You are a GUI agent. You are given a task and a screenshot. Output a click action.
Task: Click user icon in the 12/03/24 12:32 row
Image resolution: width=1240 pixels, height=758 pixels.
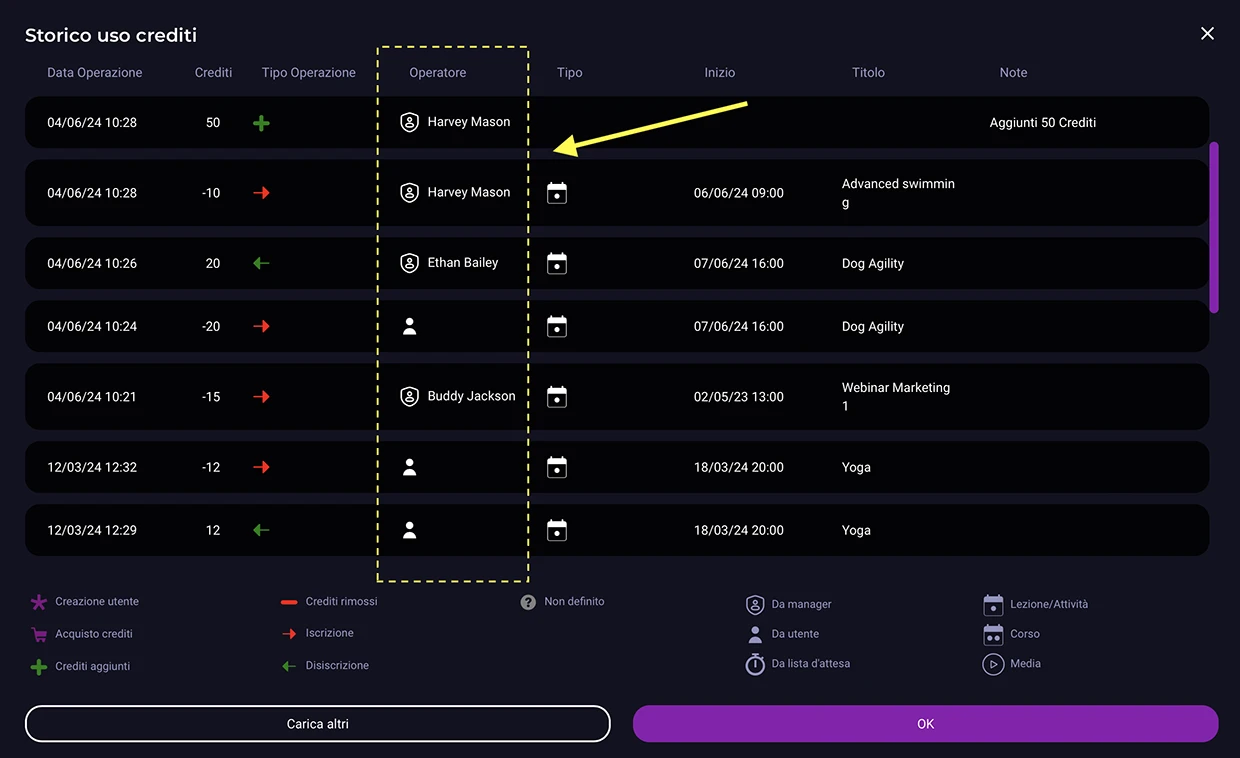click(x=409, y=467)
